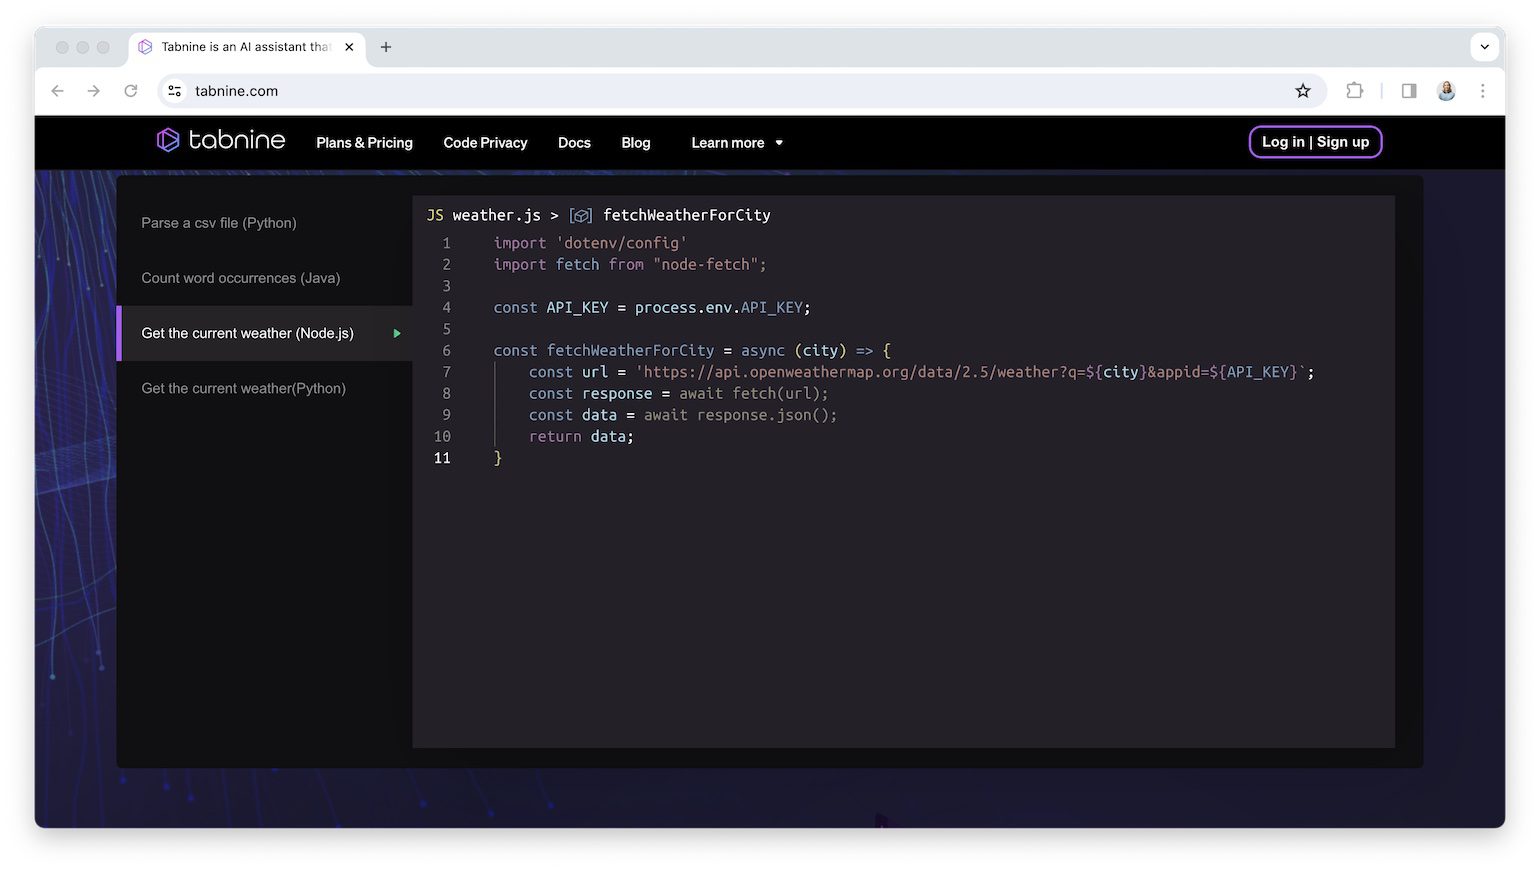Expand the tab search chevron near window top
Screen dimensions: 1540x871
click(x=1484, y=46)
